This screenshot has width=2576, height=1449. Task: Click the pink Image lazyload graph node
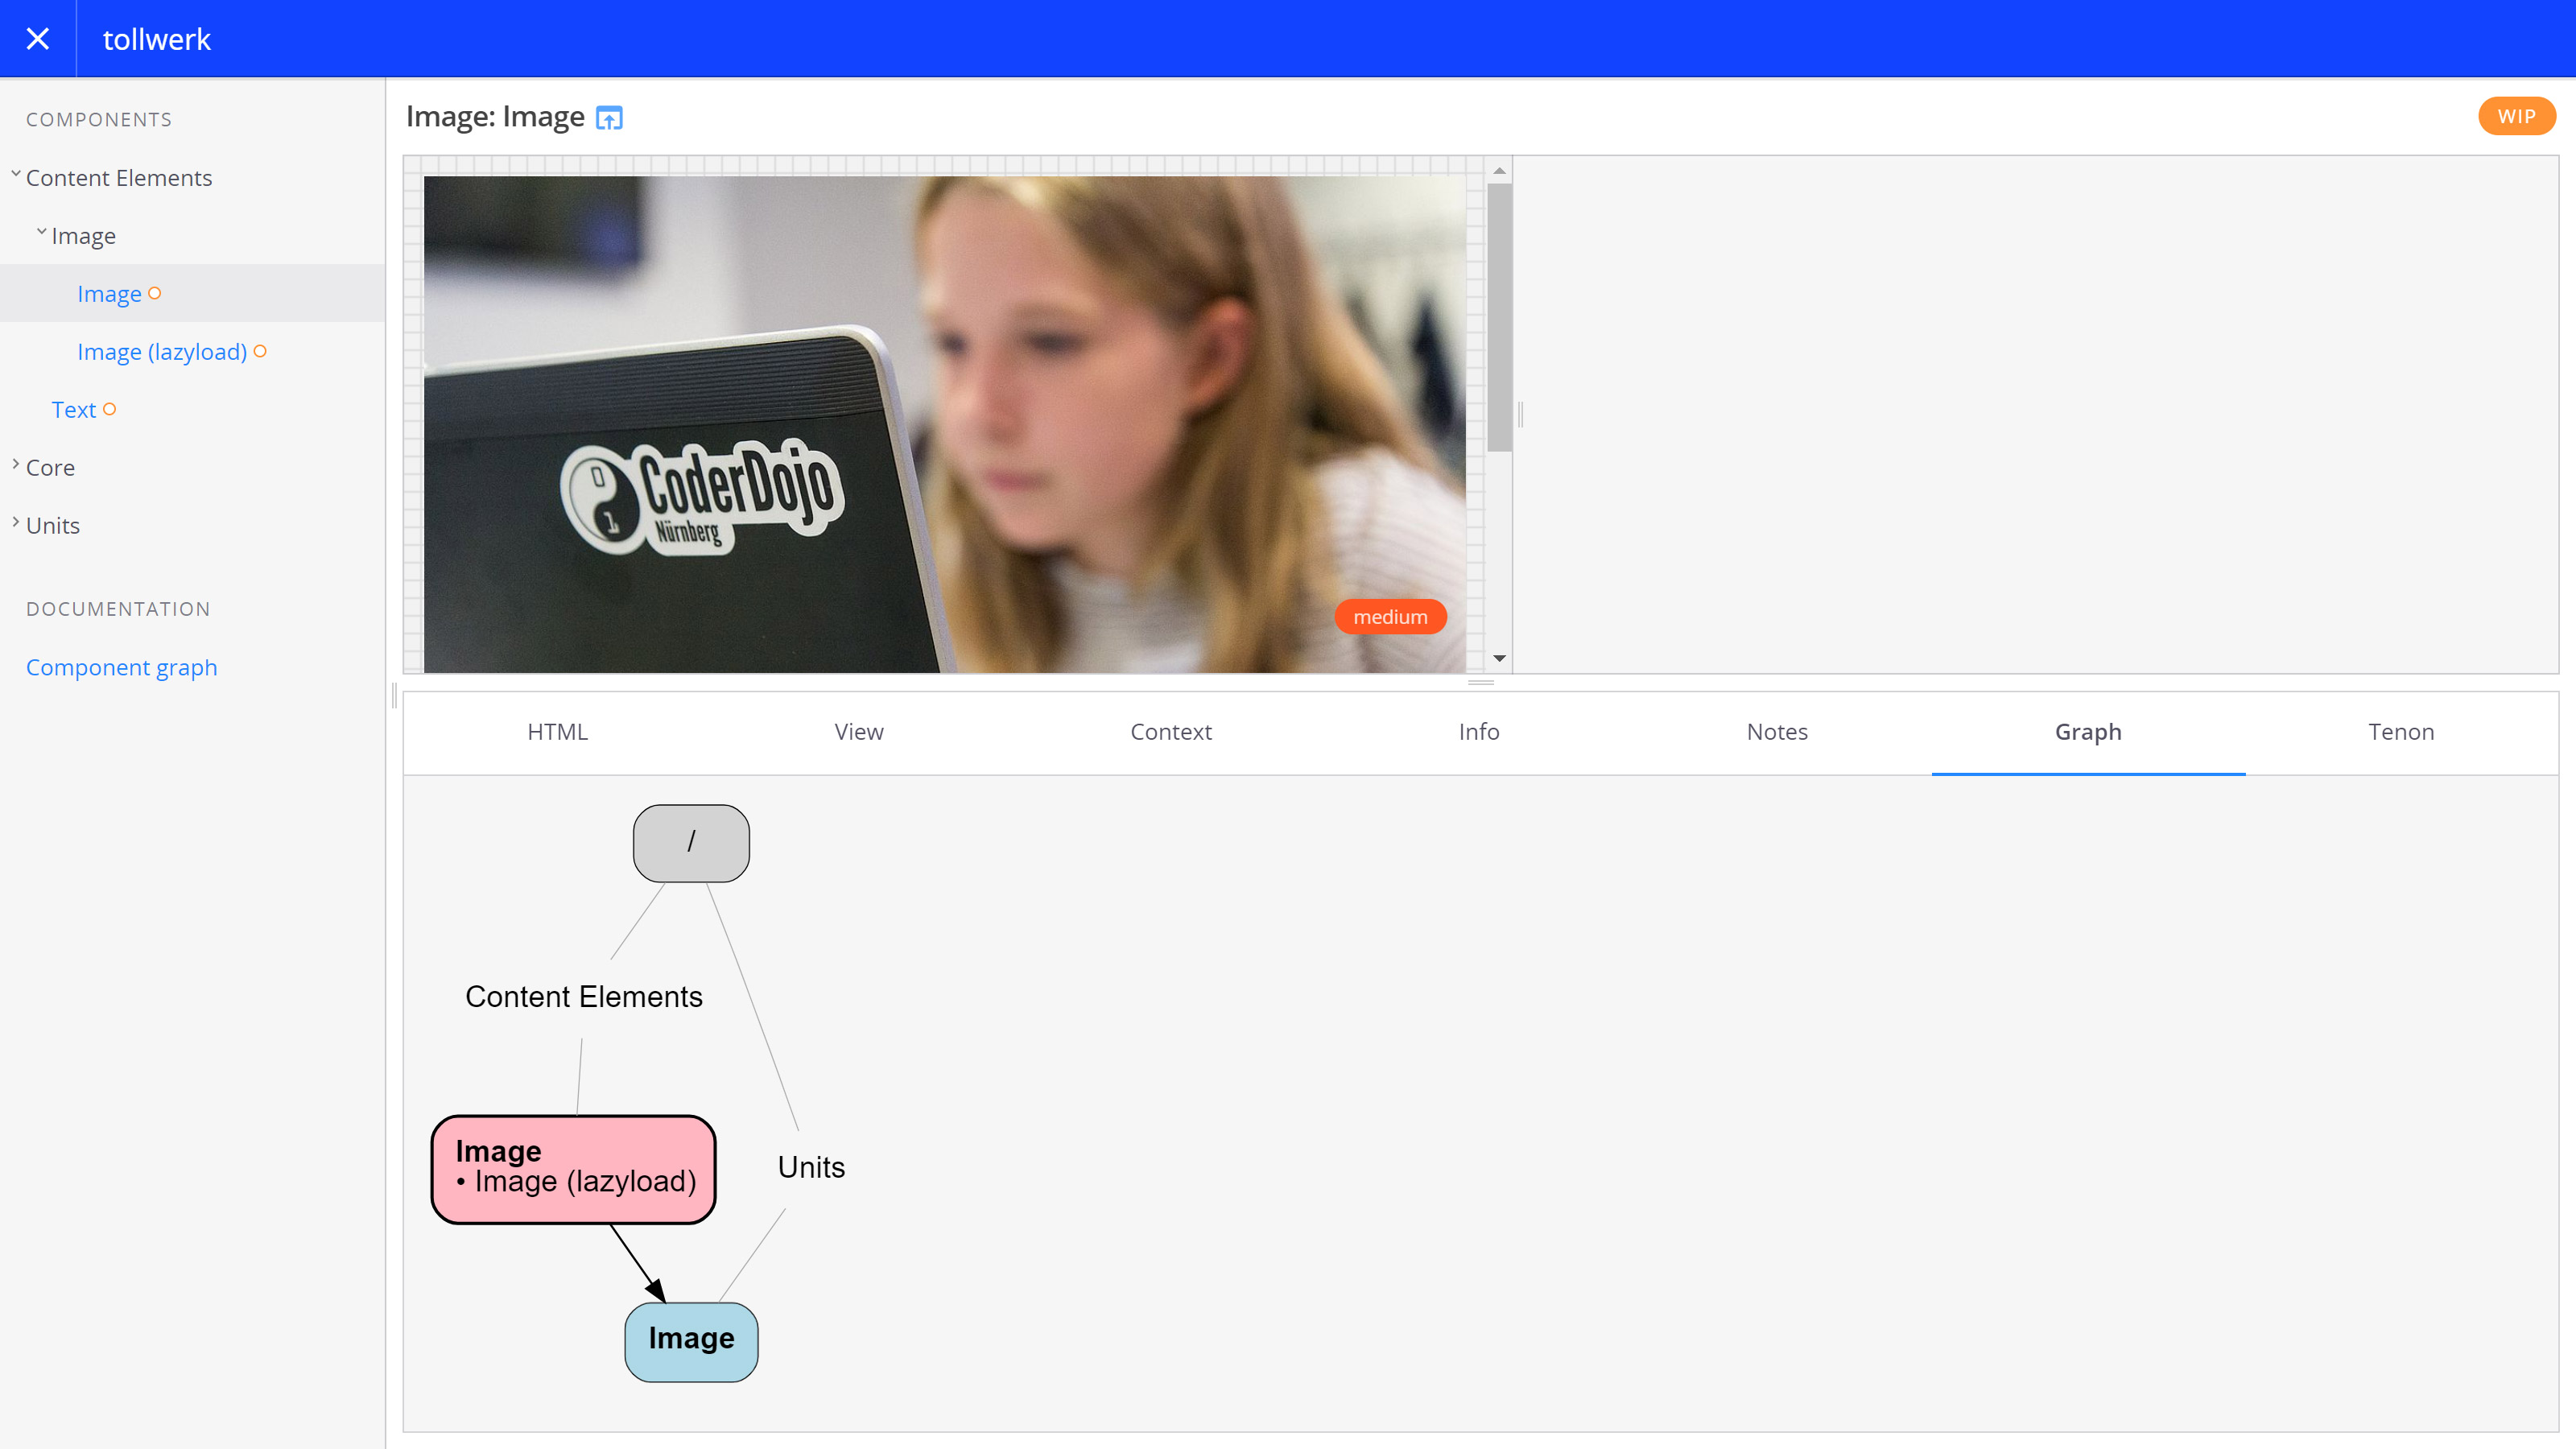574,1168
